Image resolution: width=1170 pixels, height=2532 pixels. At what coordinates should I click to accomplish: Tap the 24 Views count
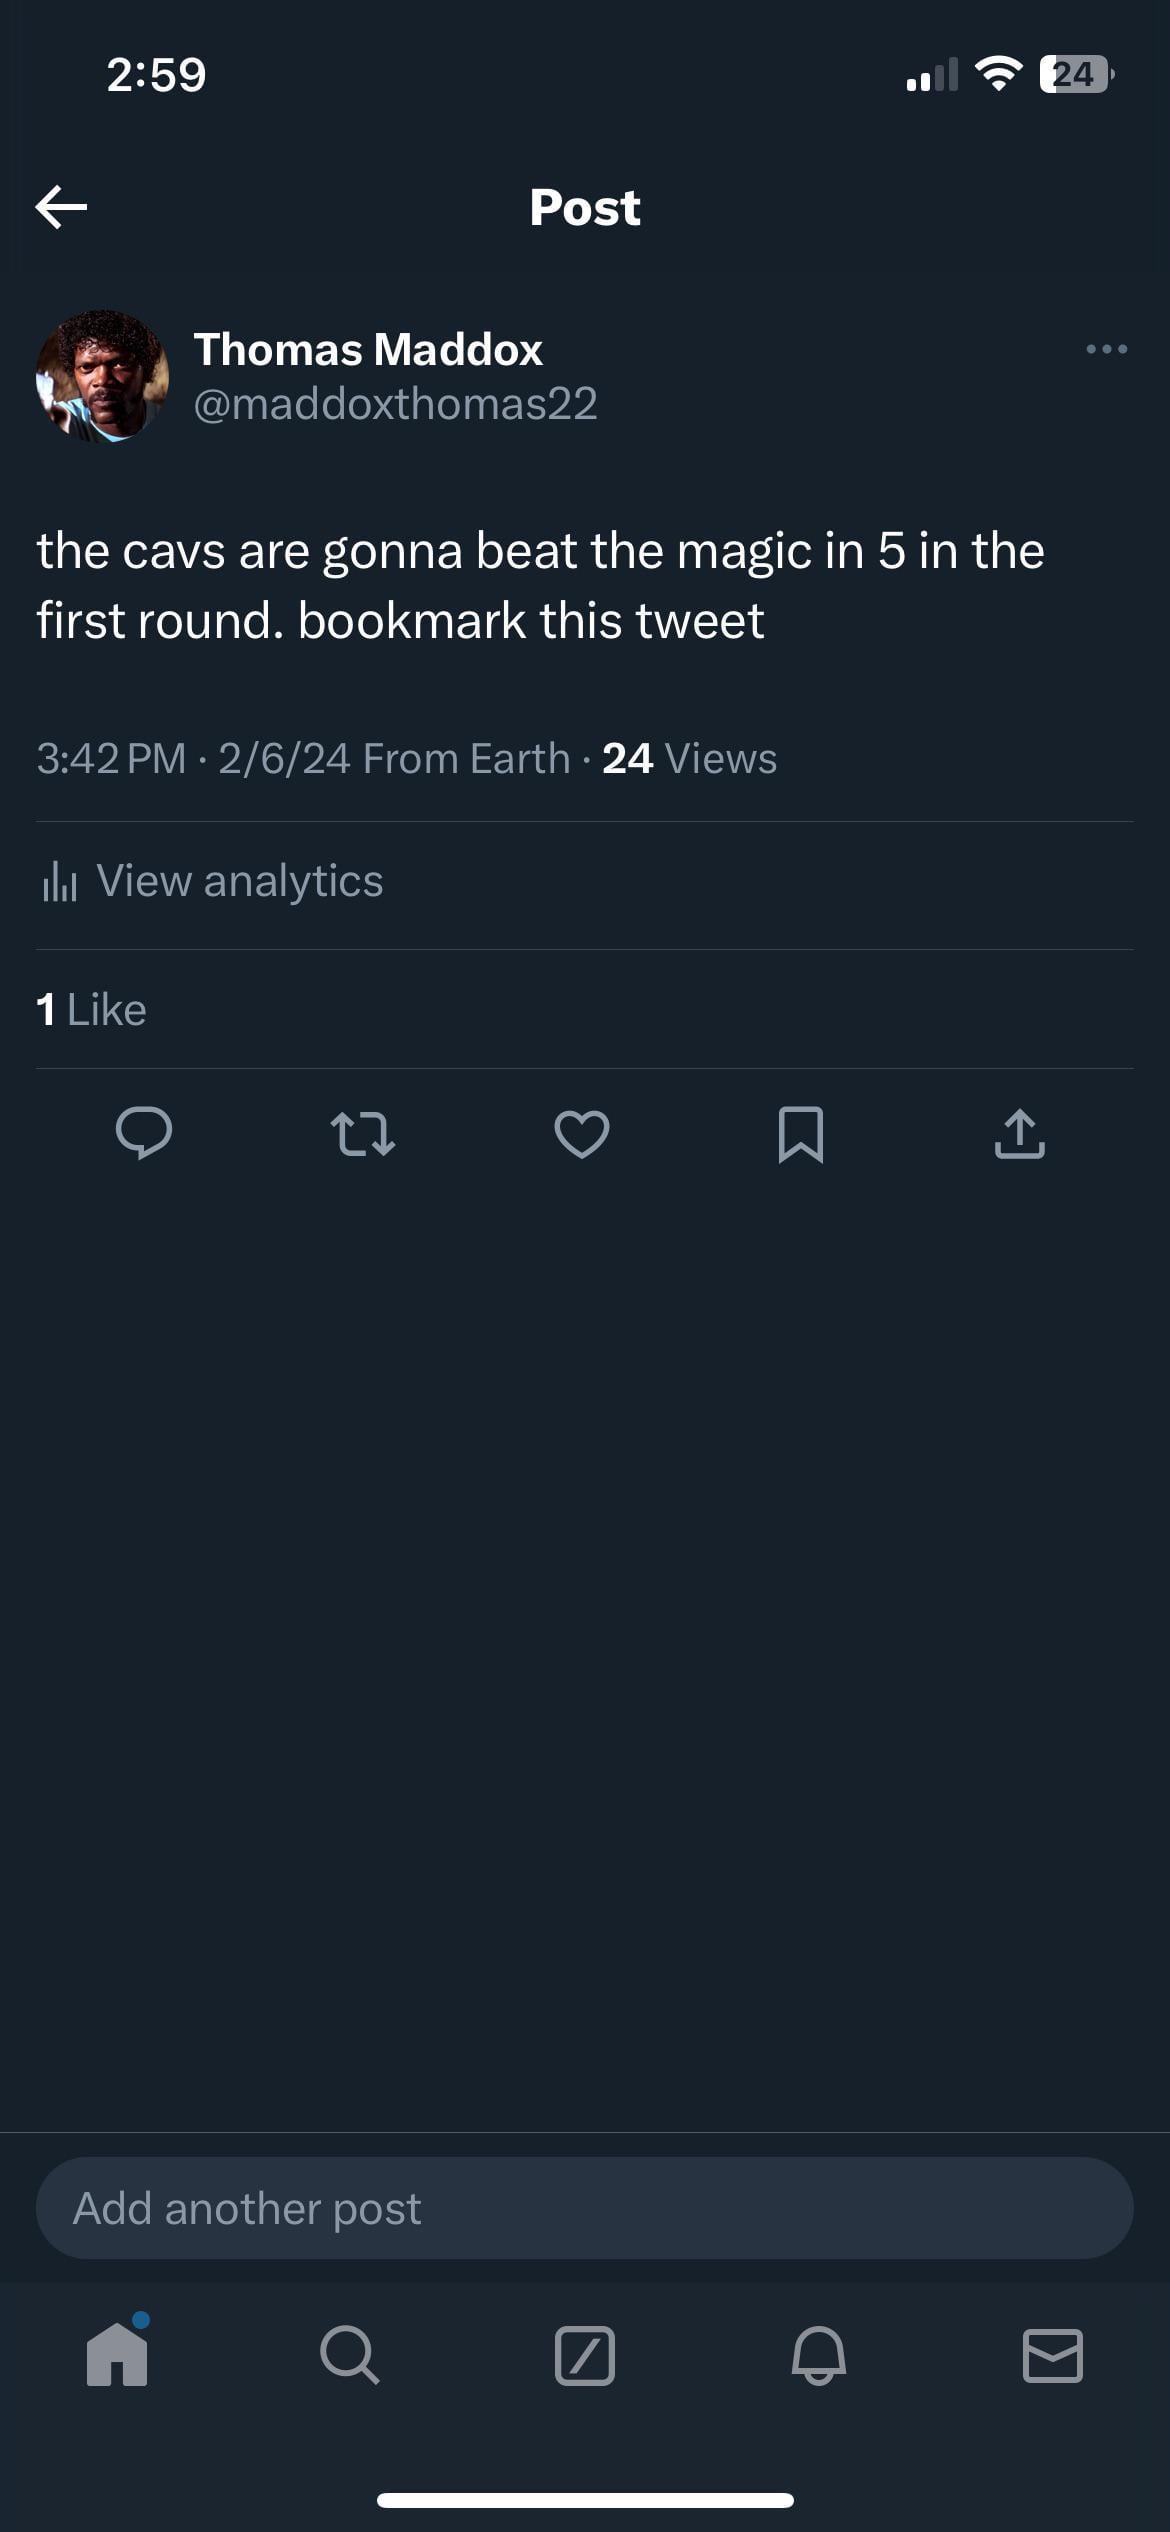tap(689, 759)
